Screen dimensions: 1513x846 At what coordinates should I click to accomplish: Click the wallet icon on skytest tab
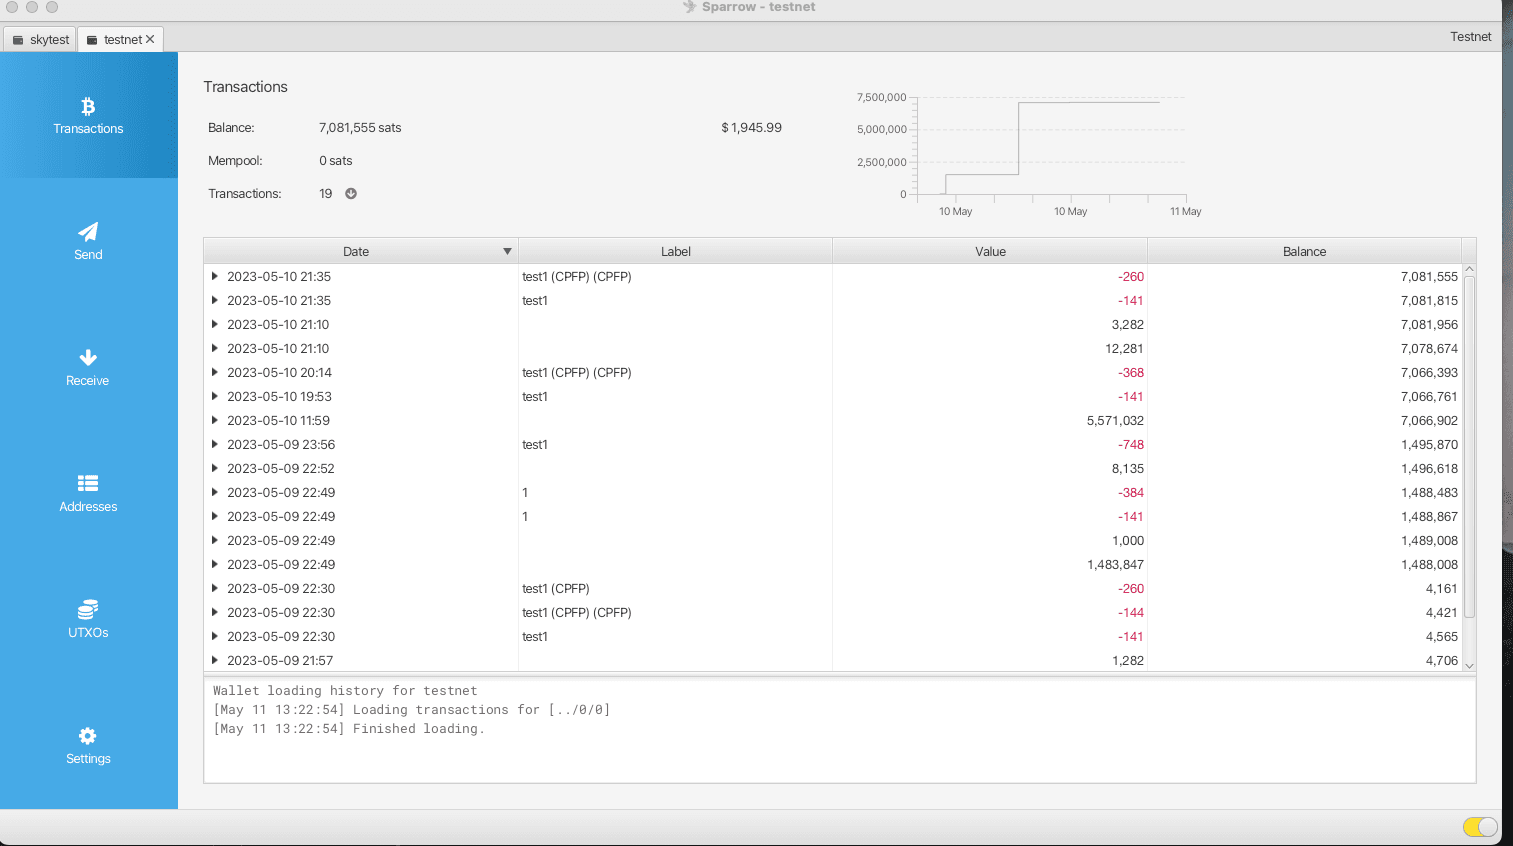click(x=18, y=40)
